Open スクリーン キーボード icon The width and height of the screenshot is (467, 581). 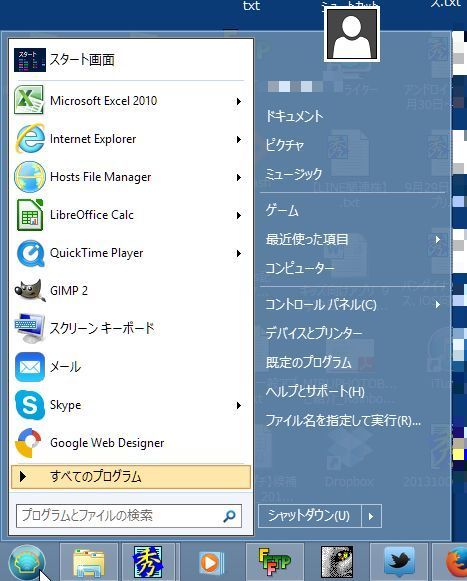[30, 329]
